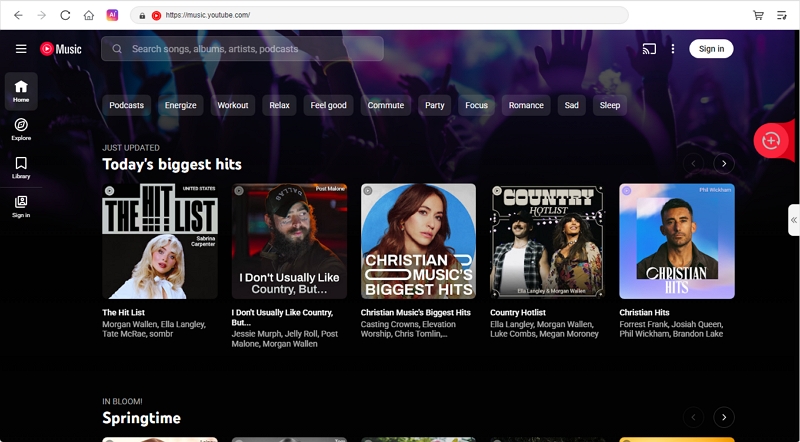Click the YouTube Music logo
Image resolution: width=800 pixels, height=442 pixels.
(61, 49)
